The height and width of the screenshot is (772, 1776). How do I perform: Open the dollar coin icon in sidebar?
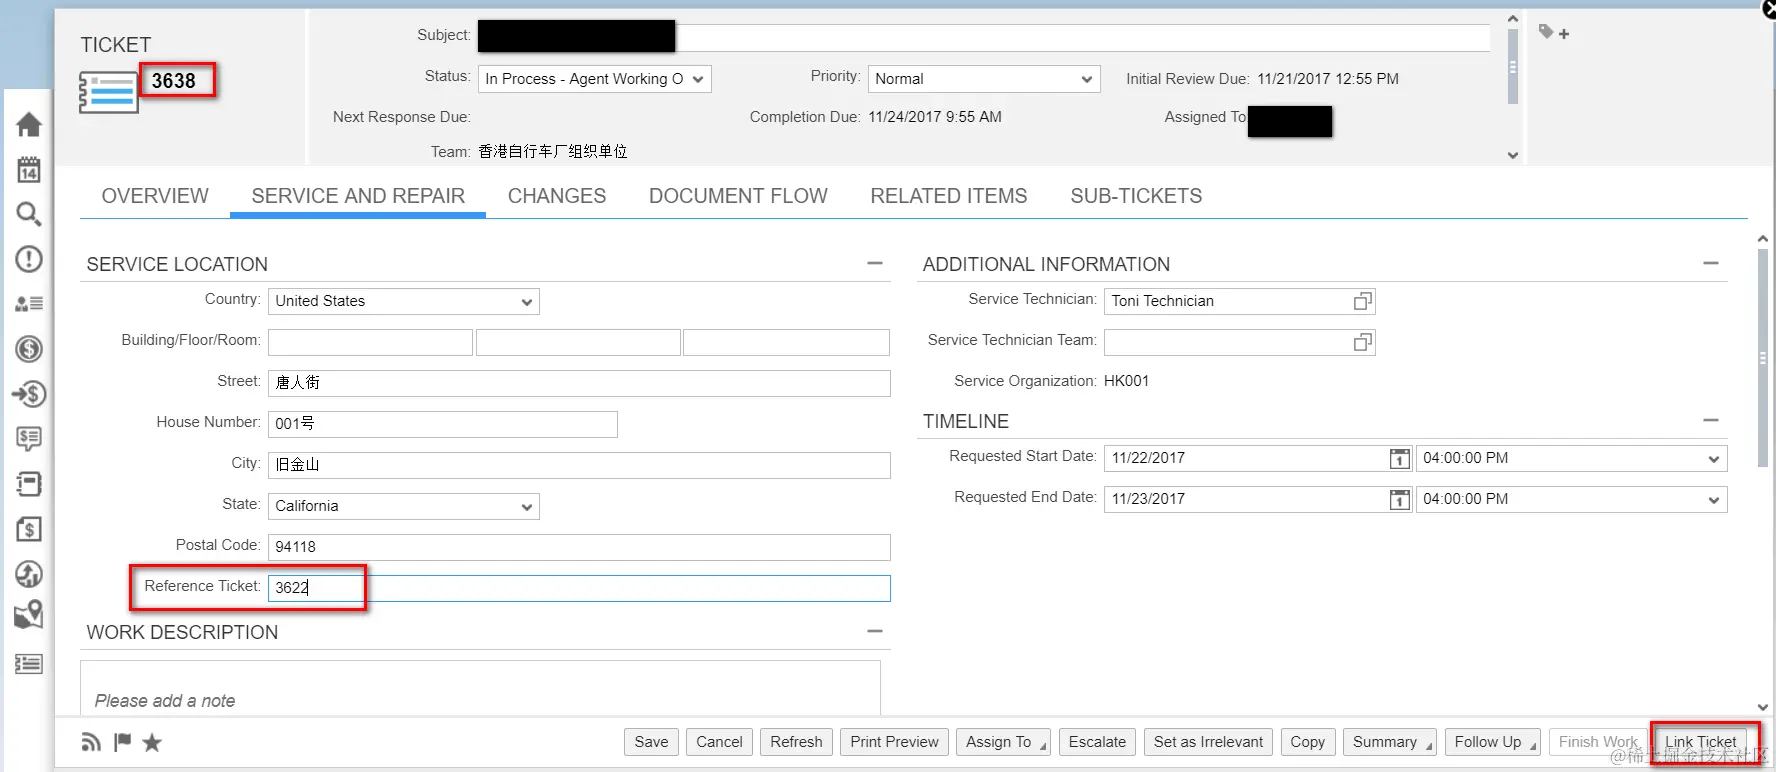click(x=29, y=349)
